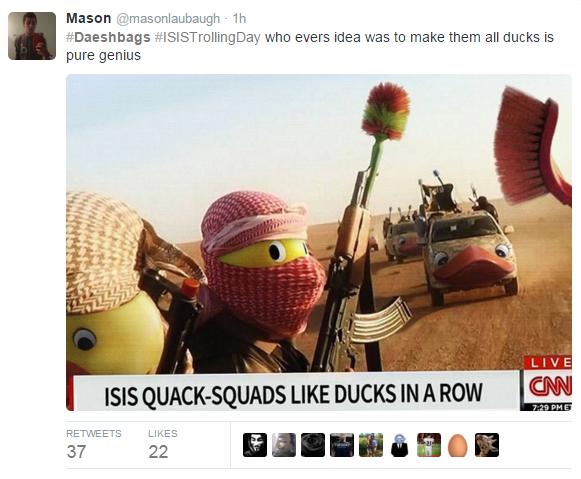
Task: Open the fourth liker avatar with dark banner
Action: pyautogui.click(x=342, y=445)
